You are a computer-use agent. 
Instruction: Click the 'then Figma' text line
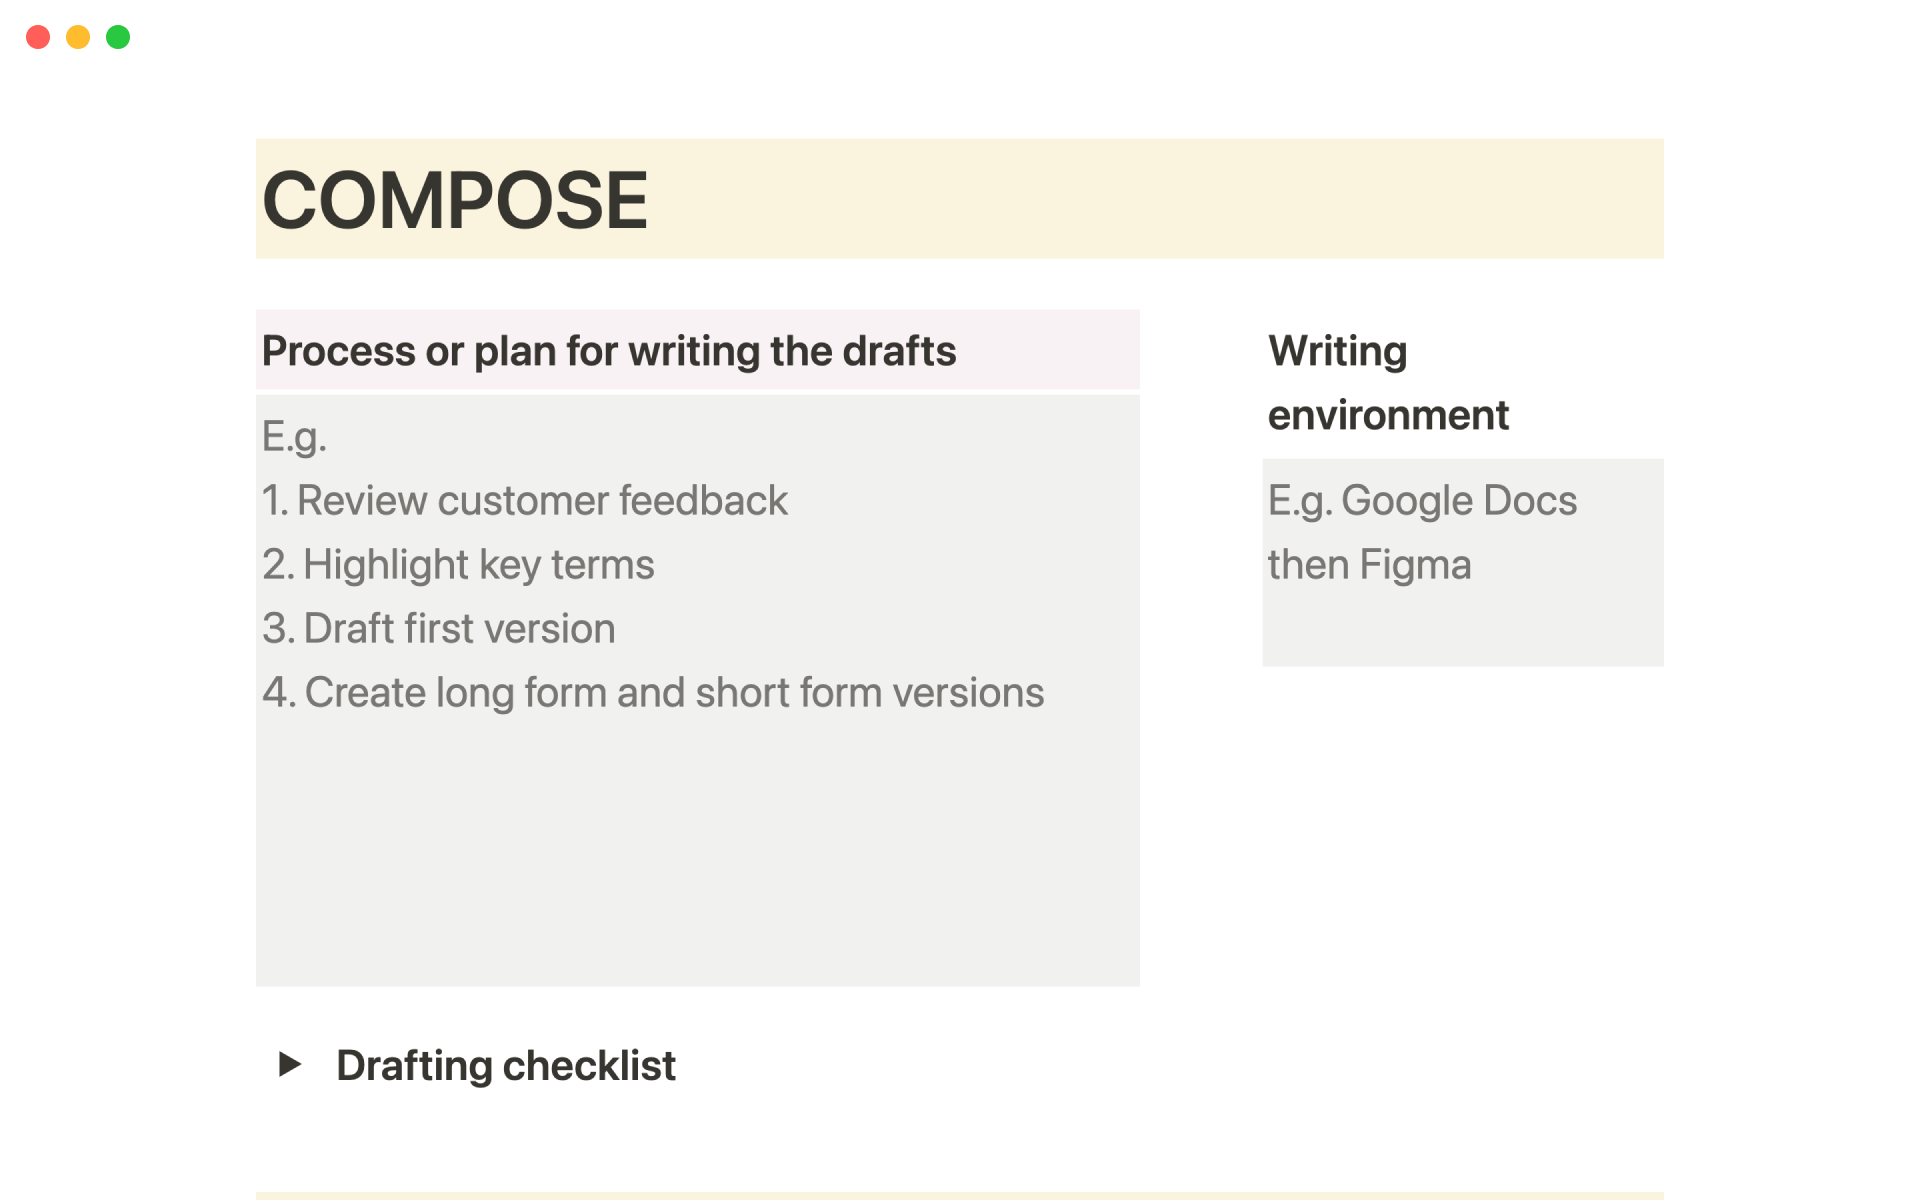tap(1369, 565)
